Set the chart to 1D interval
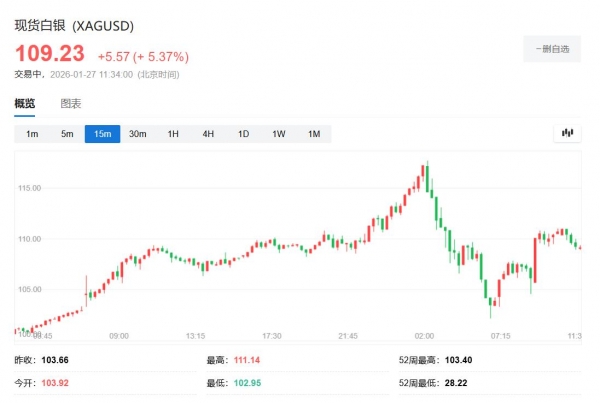The image size is (600, 403). pyautogui.click(x=243, y=134)
